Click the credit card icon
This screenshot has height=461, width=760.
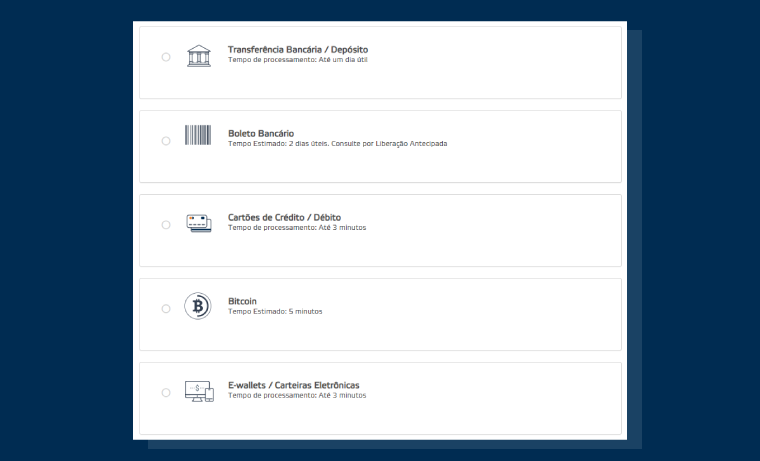[199, 223]
